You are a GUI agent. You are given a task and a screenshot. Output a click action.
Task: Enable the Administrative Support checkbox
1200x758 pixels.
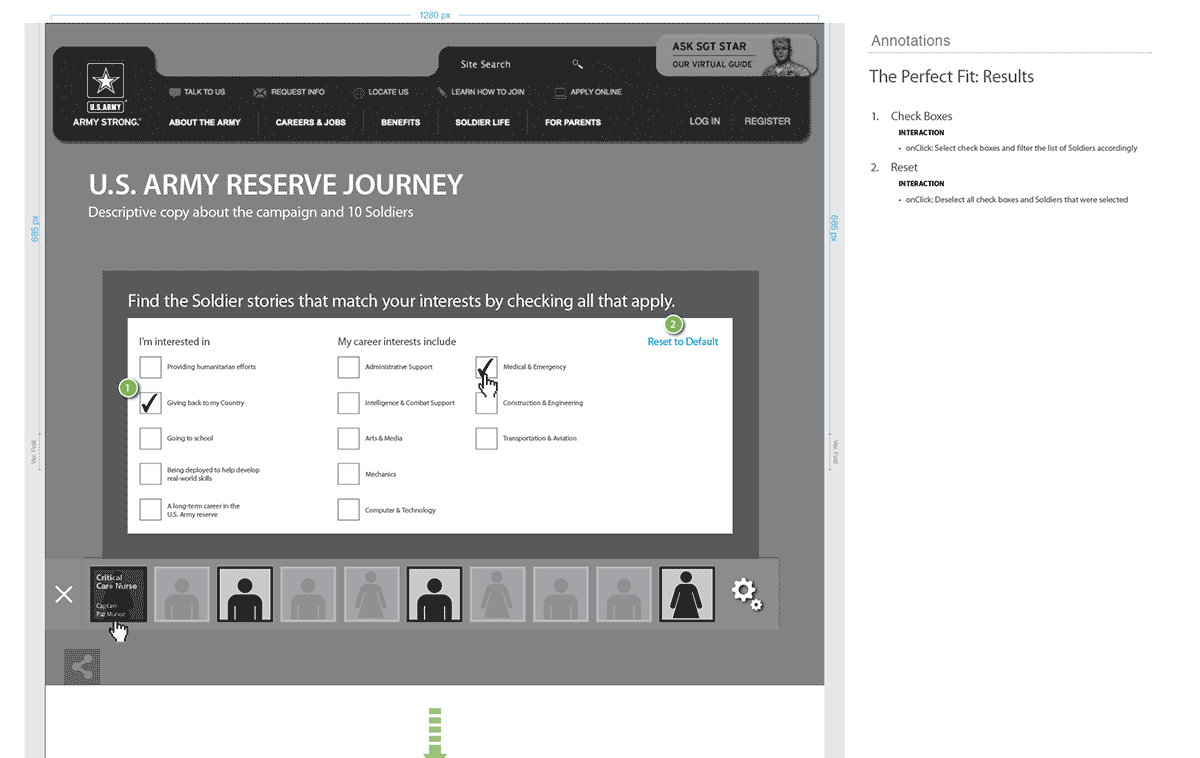[348, 367]
